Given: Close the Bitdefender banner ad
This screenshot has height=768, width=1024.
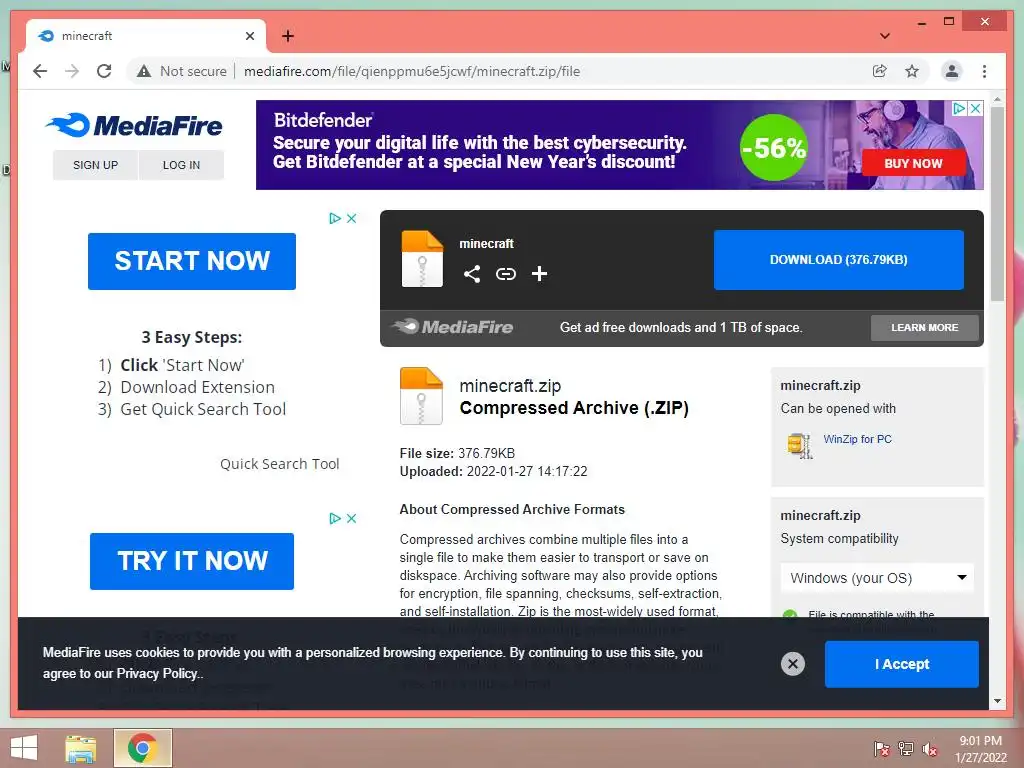Looking at the screenshot, I should coord(975,108).
